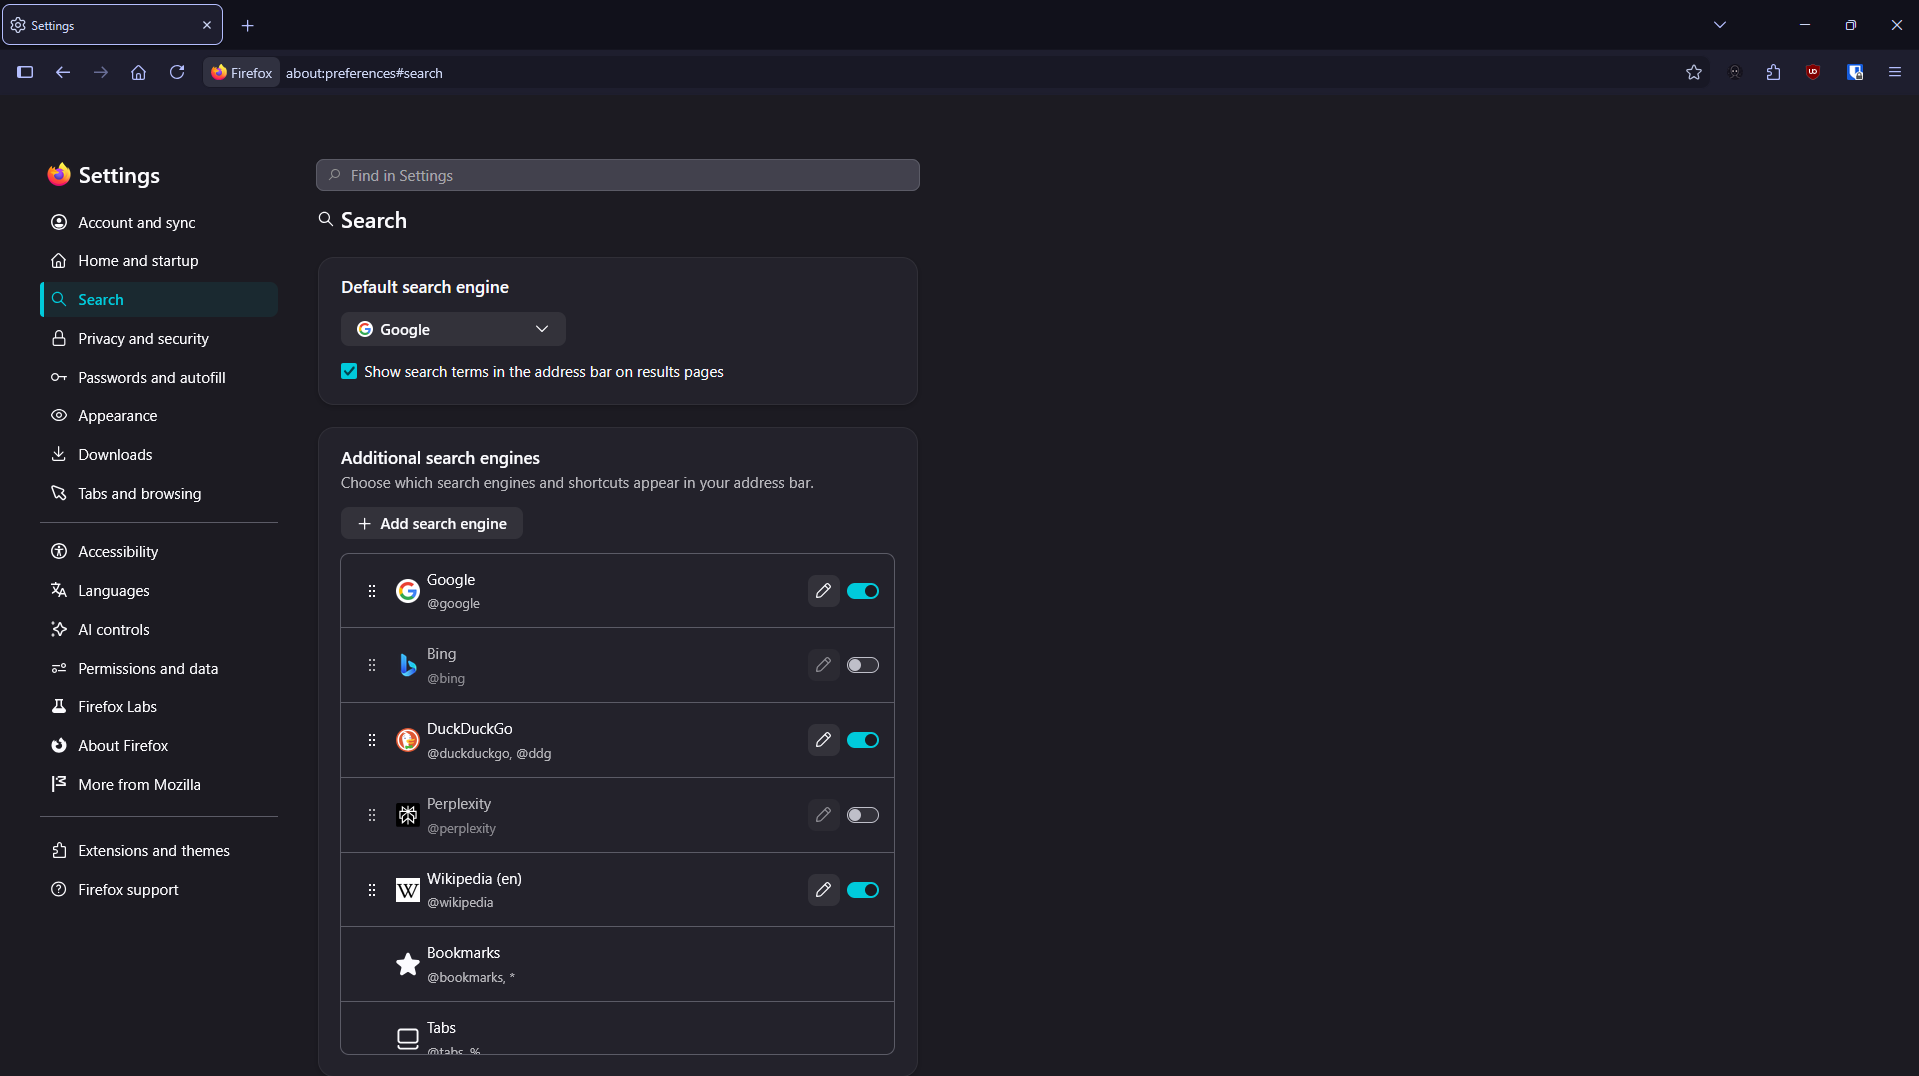Expand the list all tabs chevron
The width and height of the screenshot is (1919, 1076).
(1720, 25)
